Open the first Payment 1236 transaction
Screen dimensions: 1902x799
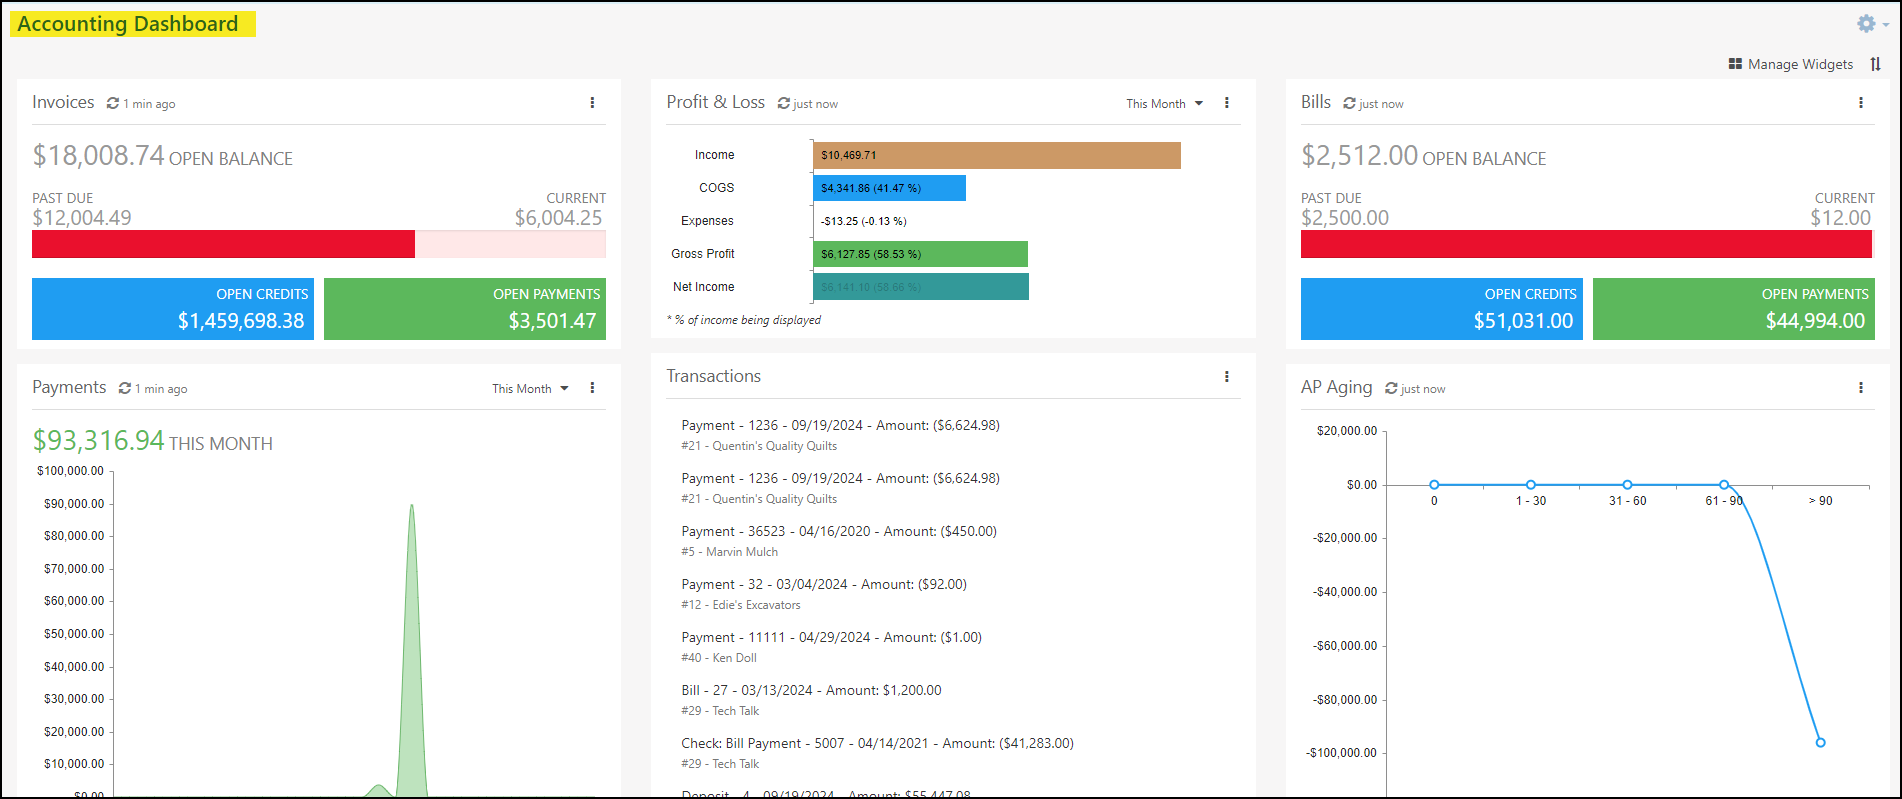[x=840, y=425]
